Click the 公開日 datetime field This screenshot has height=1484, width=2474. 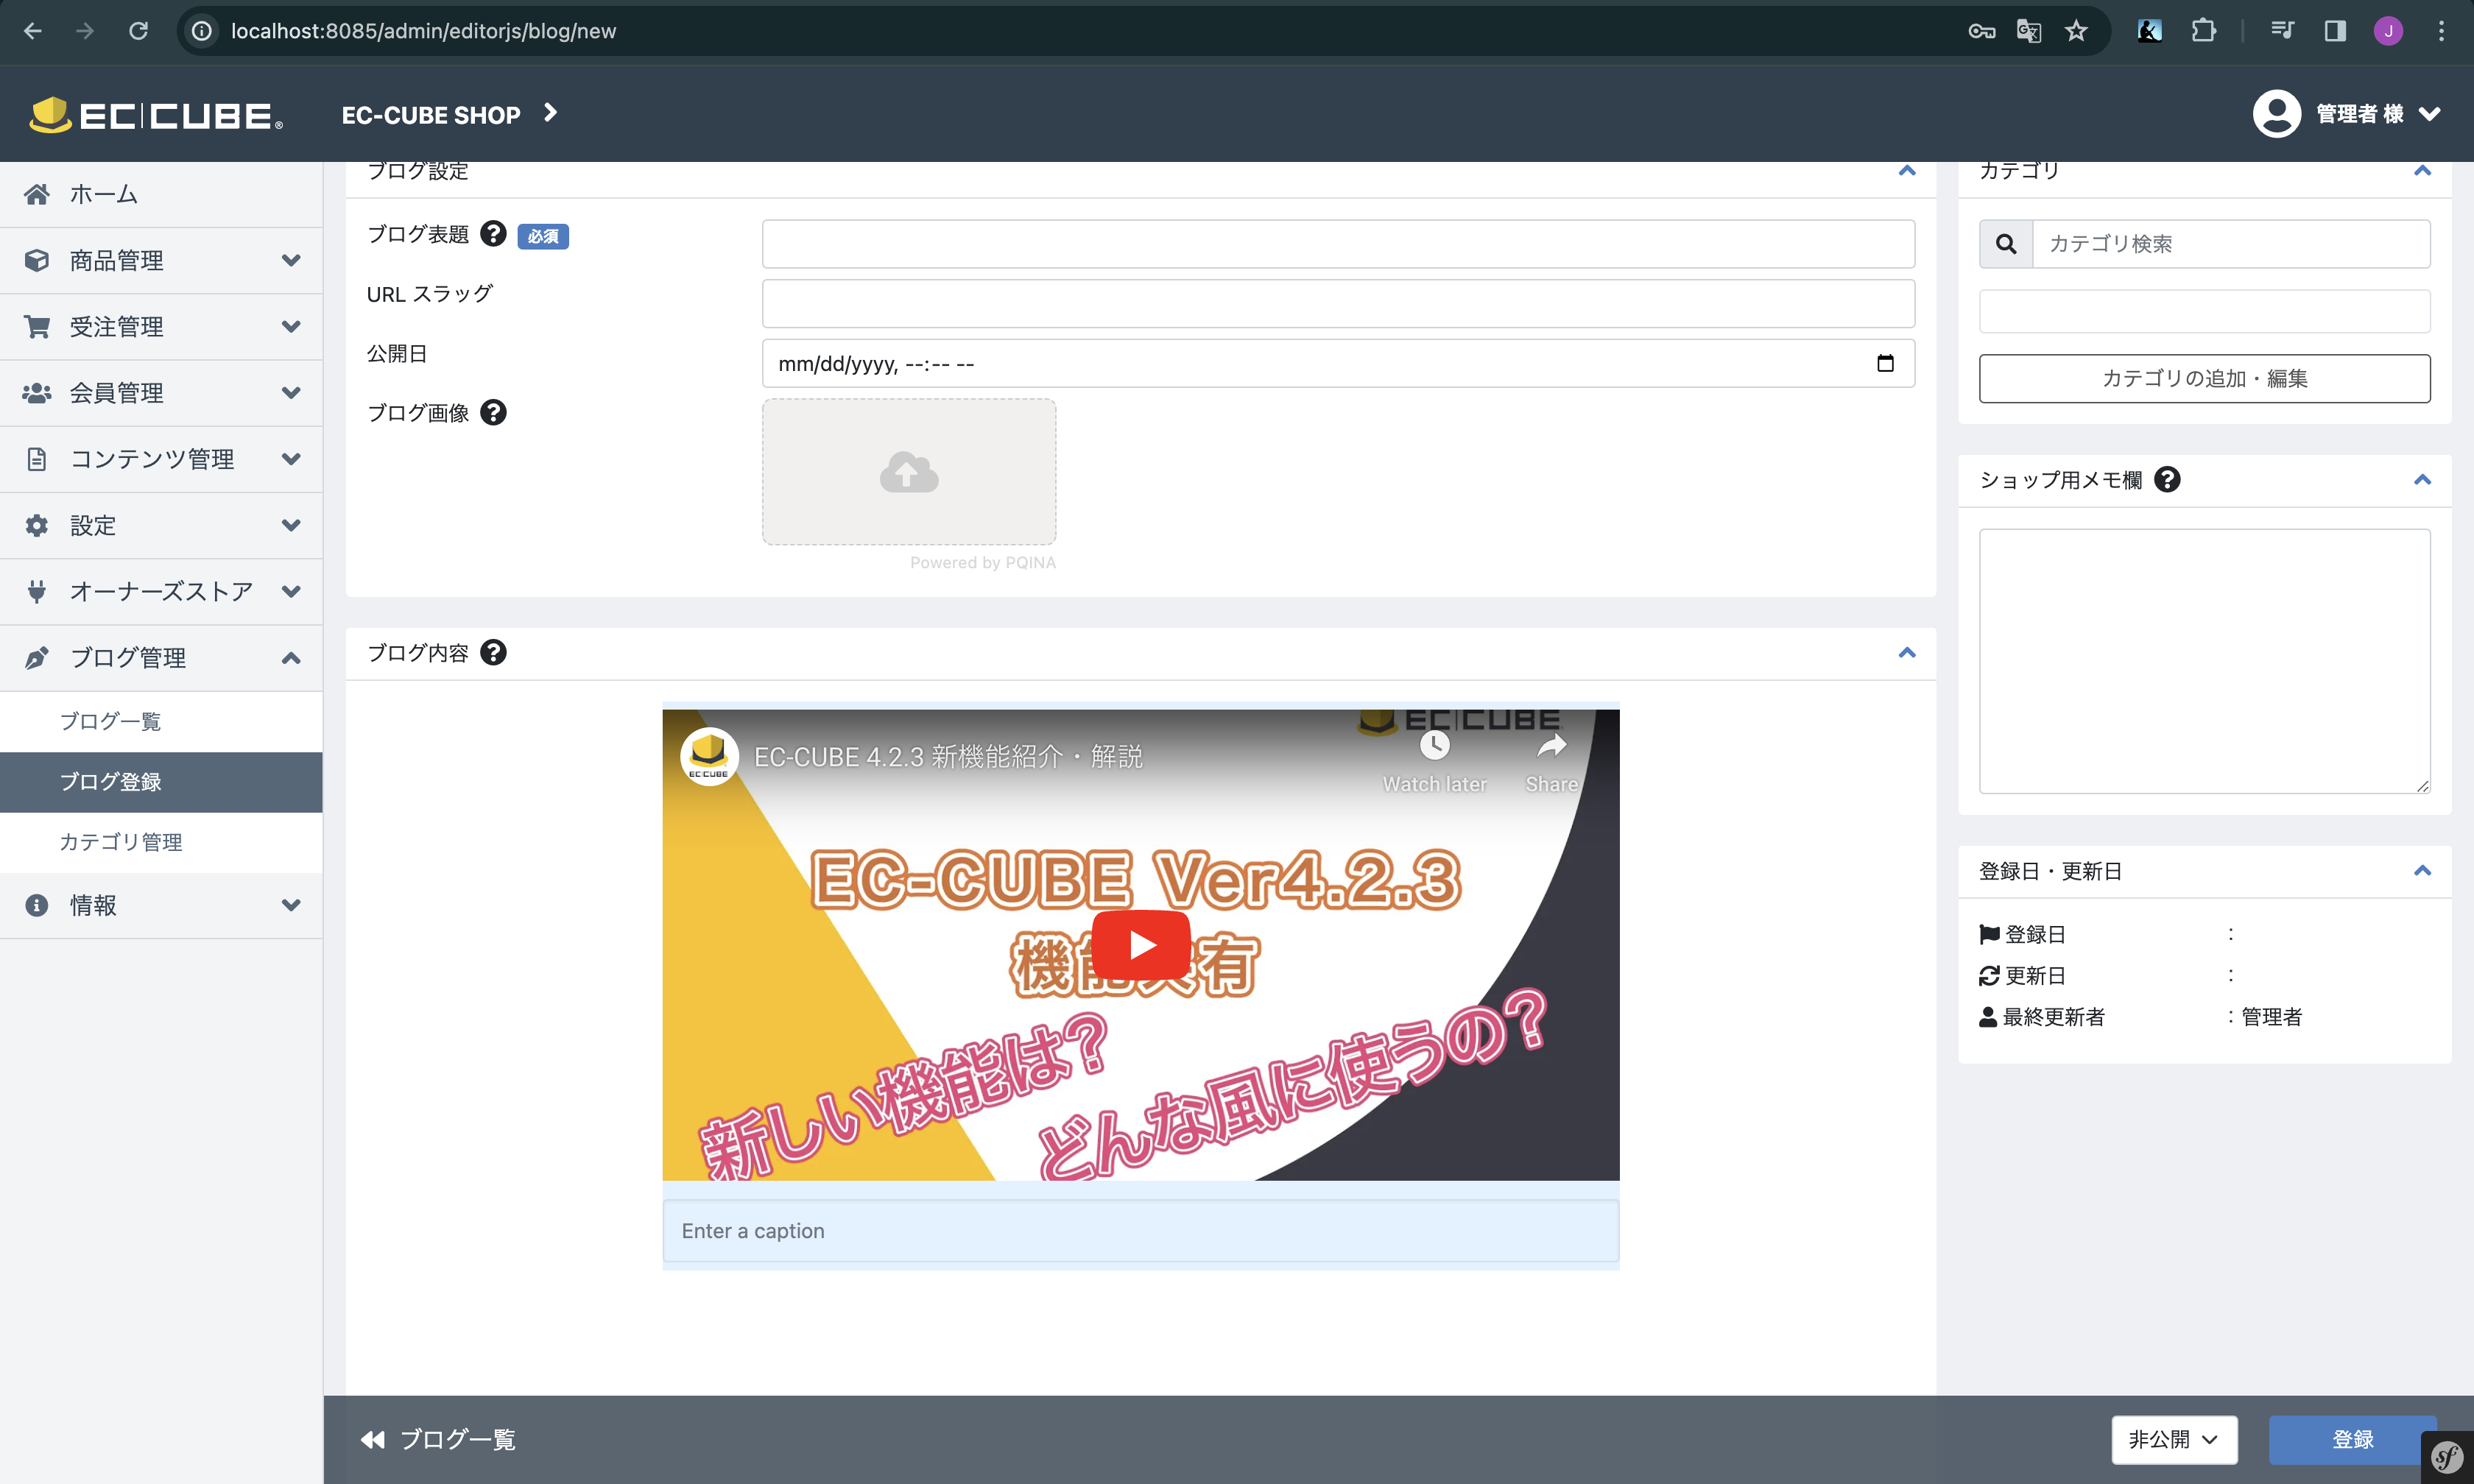coord(1338,363)
